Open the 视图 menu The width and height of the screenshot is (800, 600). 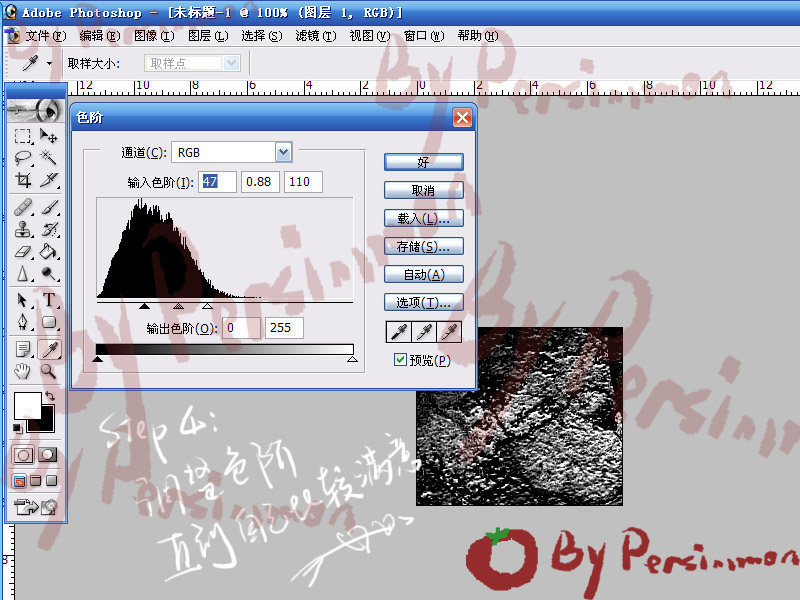370,36
